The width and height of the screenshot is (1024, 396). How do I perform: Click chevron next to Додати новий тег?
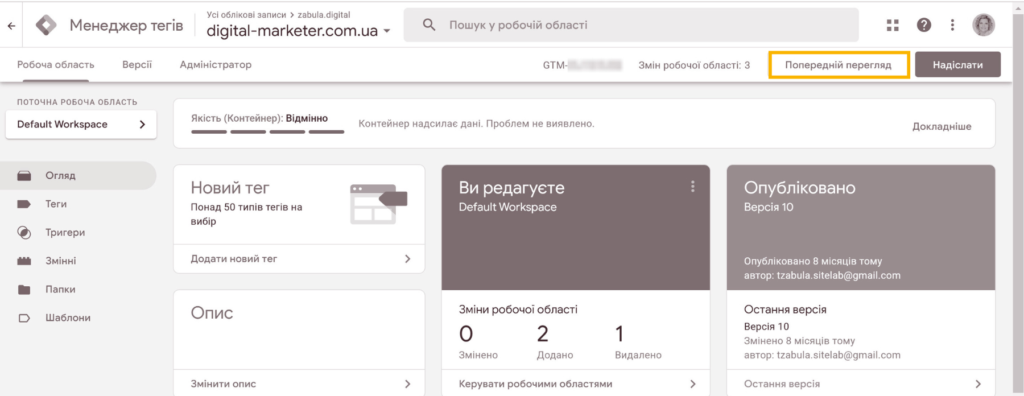408,259
